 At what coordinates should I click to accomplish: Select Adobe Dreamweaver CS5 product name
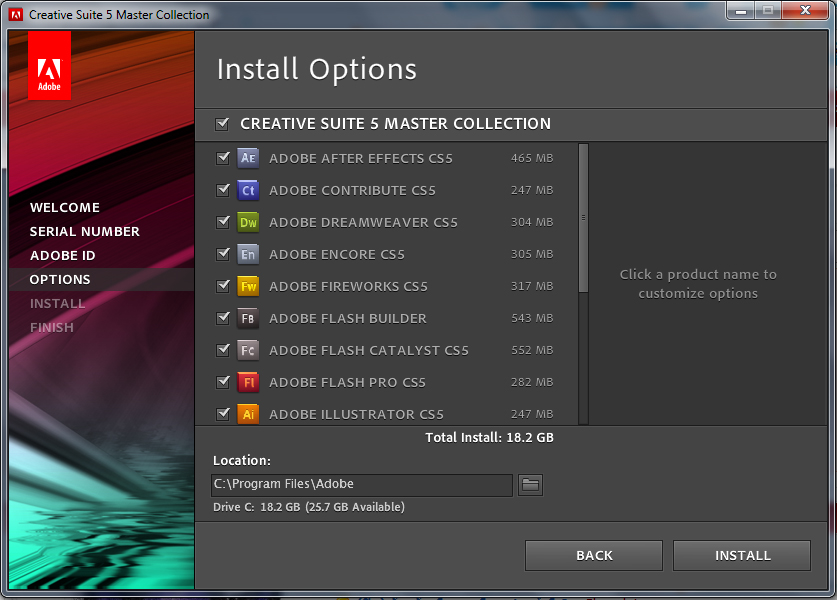pos(364,223)
